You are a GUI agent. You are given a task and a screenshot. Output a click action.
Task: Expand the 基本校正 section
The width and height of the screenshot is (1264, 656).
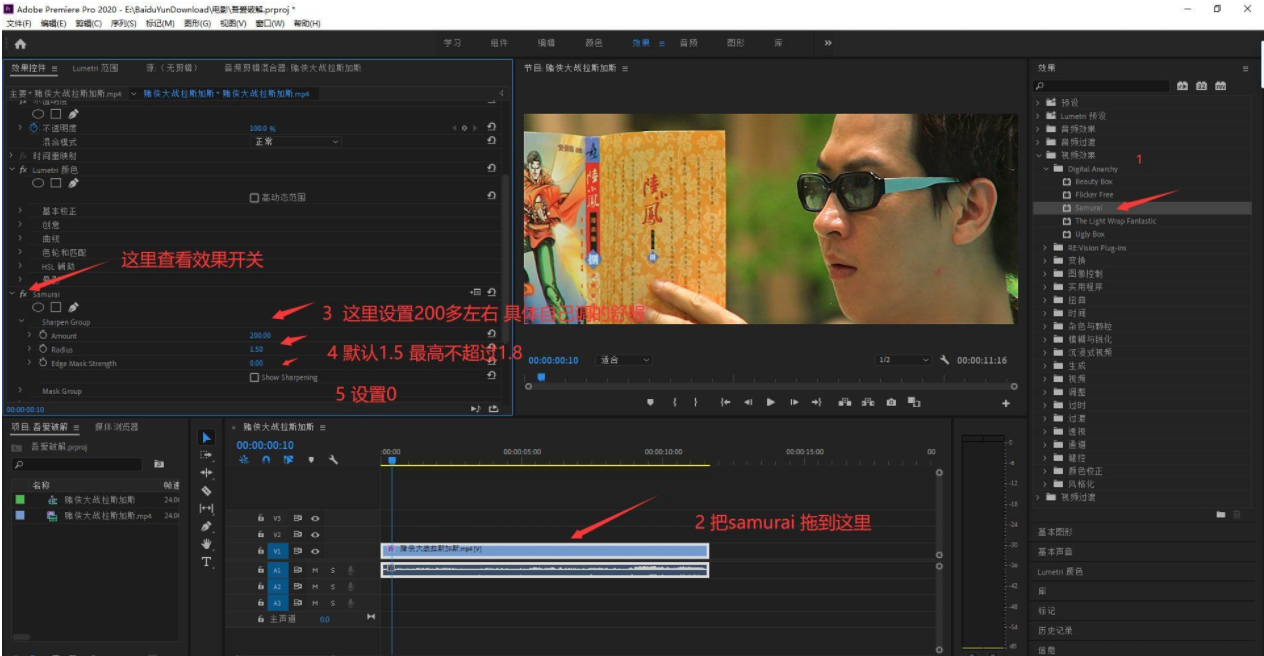[21, 211]
